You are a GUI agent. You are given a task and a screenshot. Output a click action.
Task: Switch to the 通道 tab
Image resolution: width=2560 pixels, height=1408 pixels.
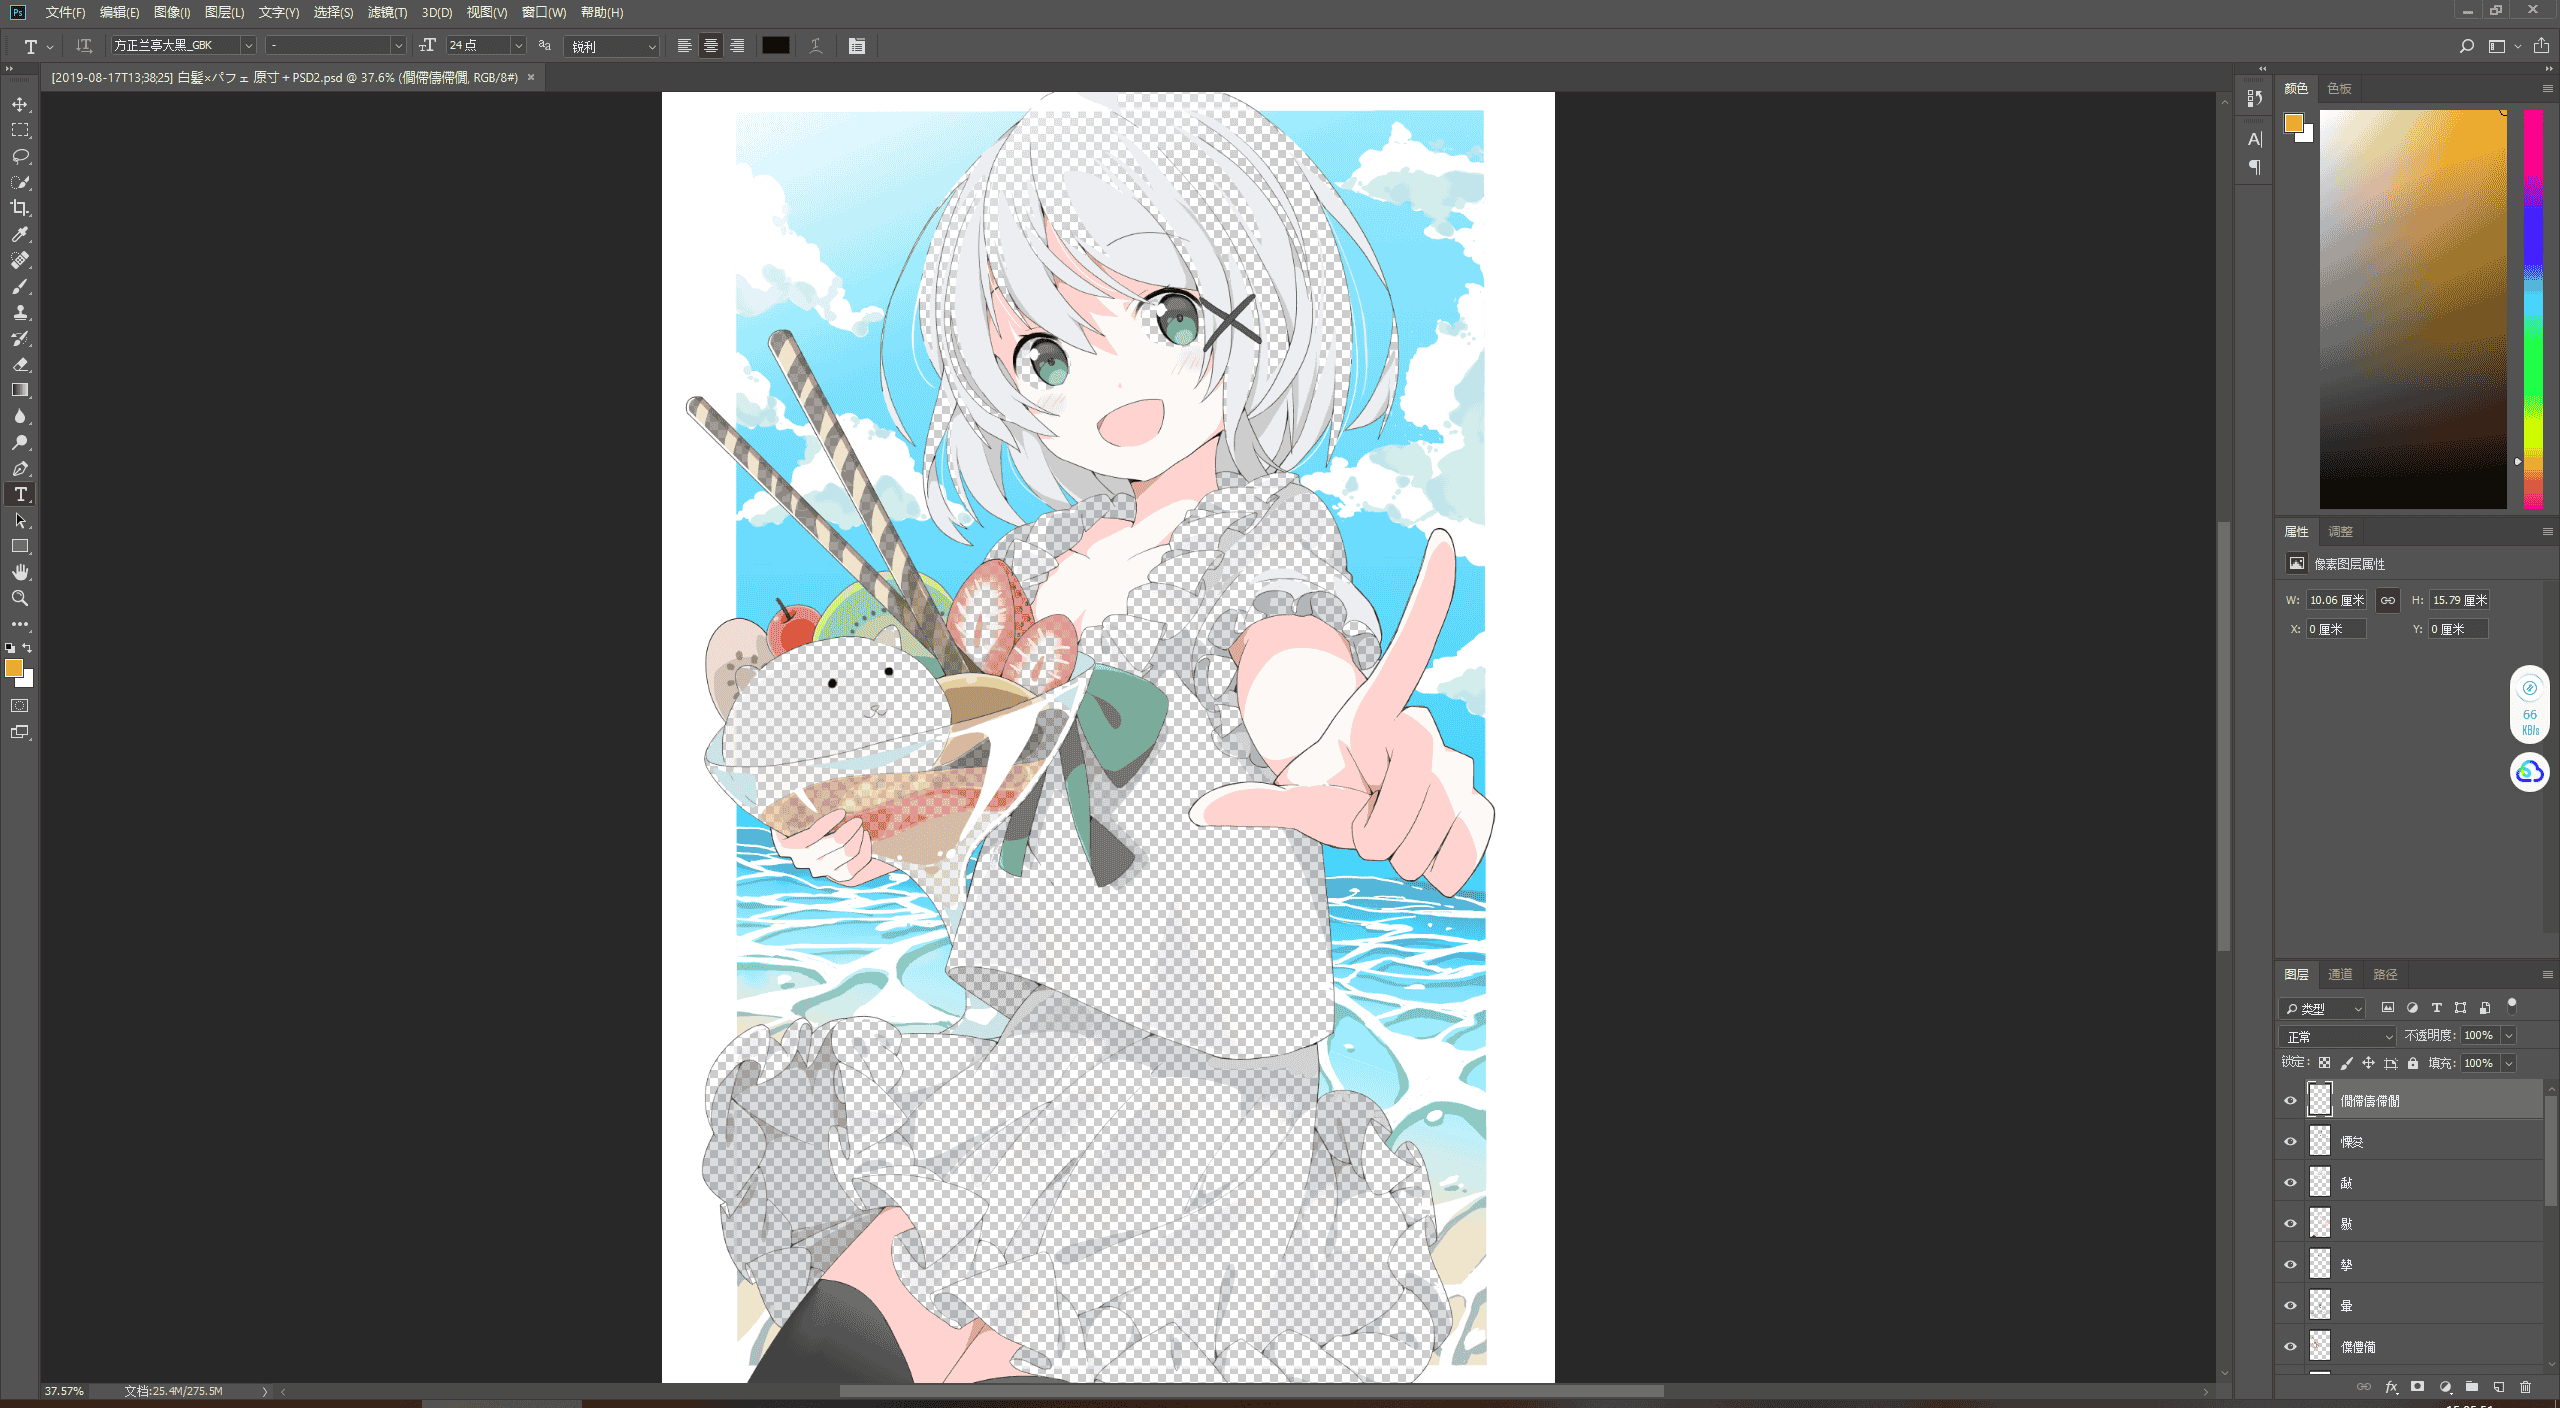click(2340, 974)
